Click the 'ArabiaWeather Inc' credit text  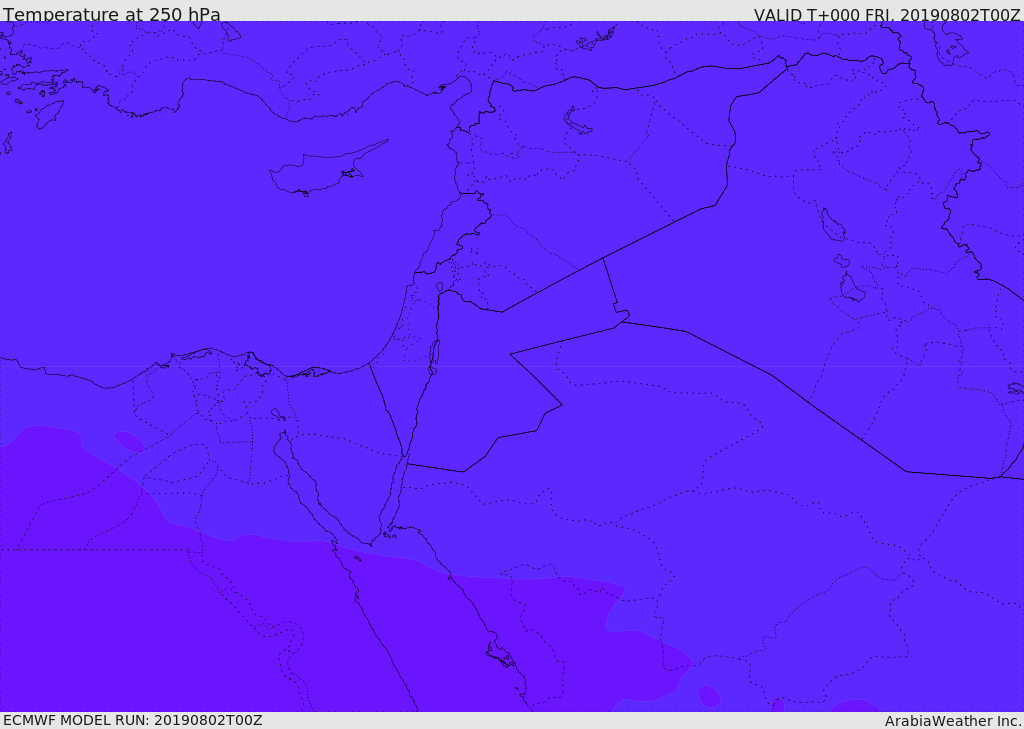coord(953,721)
